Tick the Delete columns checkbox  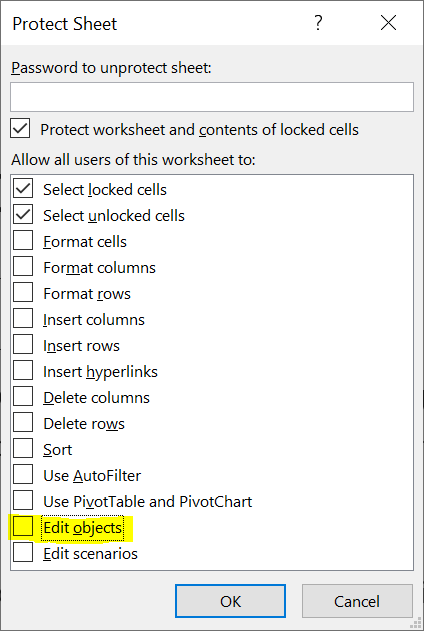[23, 397]
